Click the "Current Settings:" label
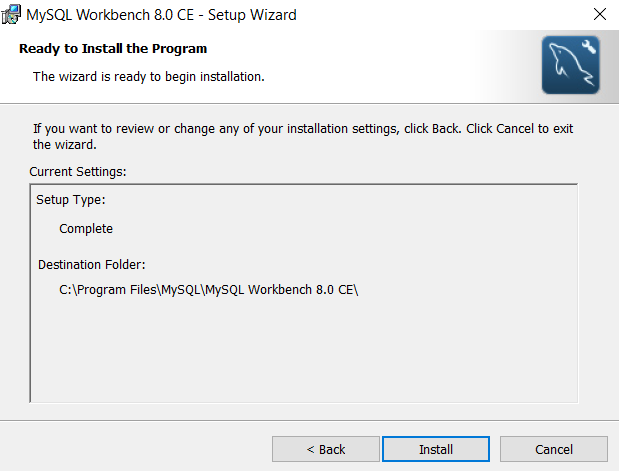The height and width of the screenshot is (471, 619). click(78, 172)
